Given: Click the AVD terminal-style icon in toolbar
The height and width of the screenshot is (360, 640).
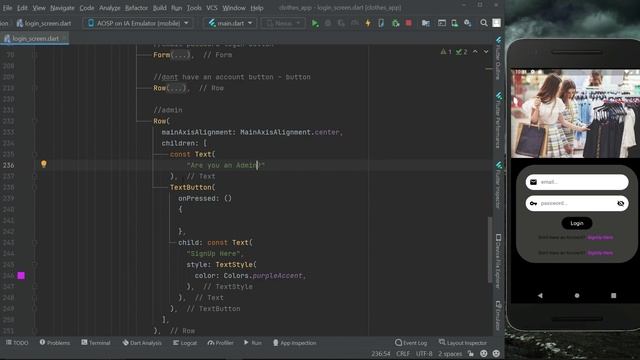Looking at the screenshot, I should click(442, 23).
